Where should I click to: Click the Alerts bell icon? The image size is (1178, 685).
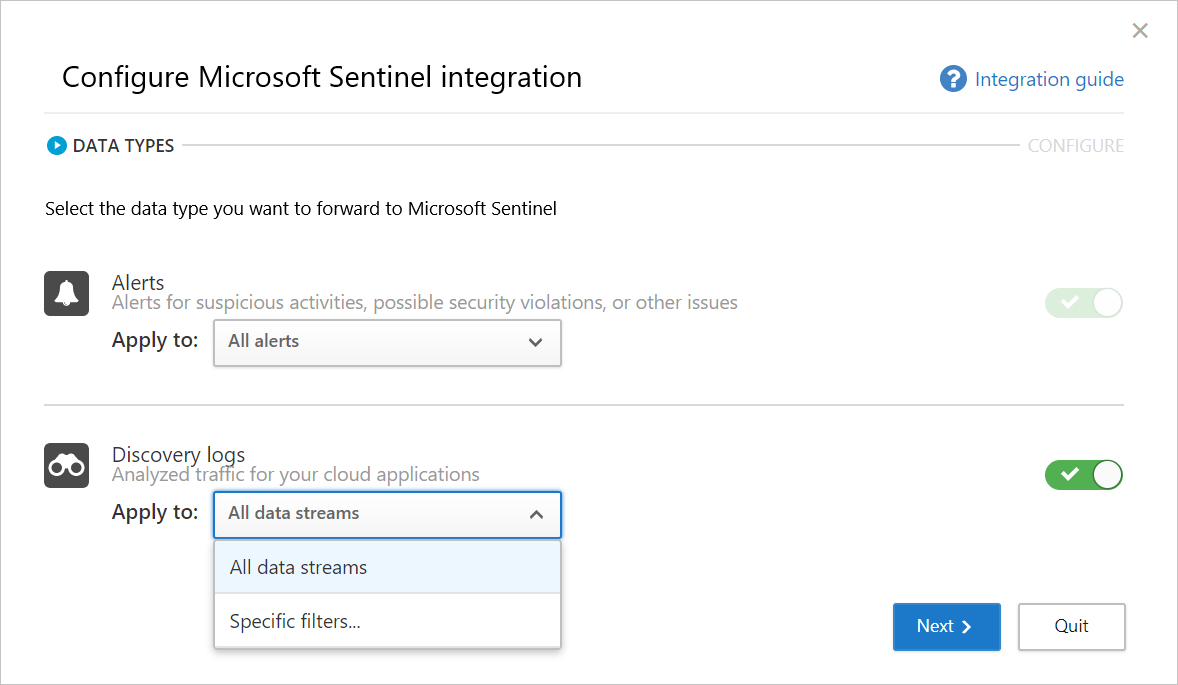click(x=66, y=293)
